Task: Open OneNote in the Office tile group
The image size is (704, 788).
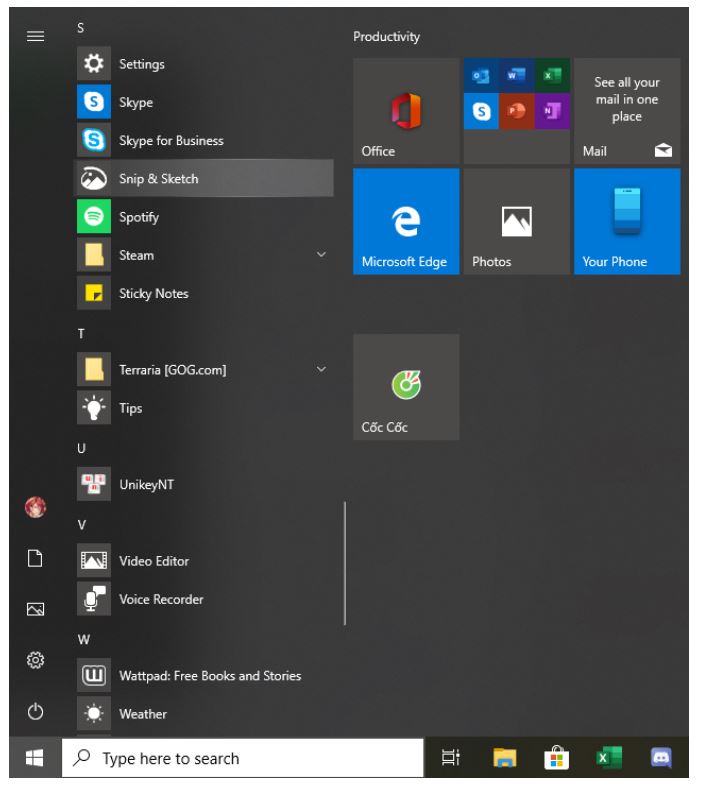Action: (552, 111)
